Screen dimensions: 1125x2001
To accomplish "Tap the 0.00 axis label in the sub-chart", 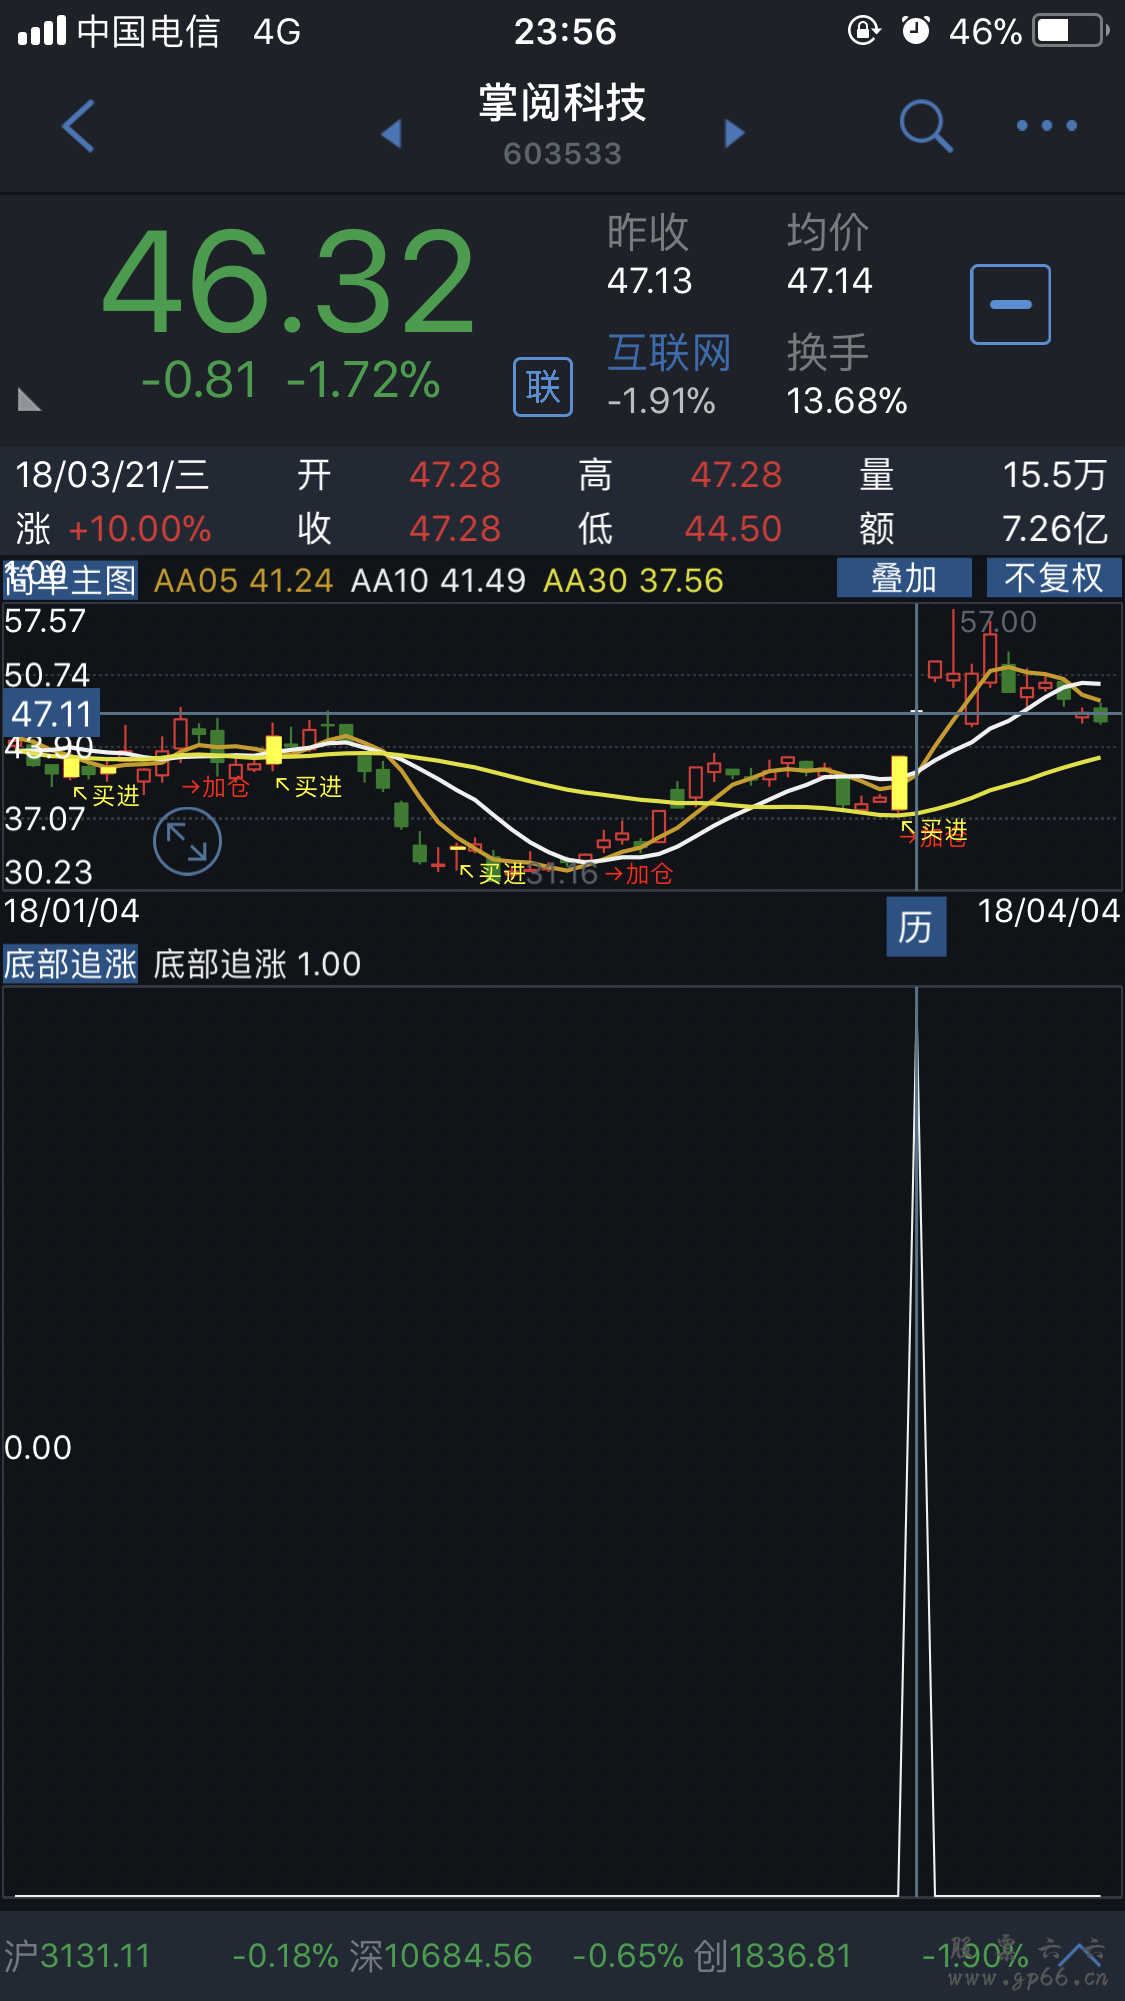I will pyautogui.click(x=38, y=1448).
